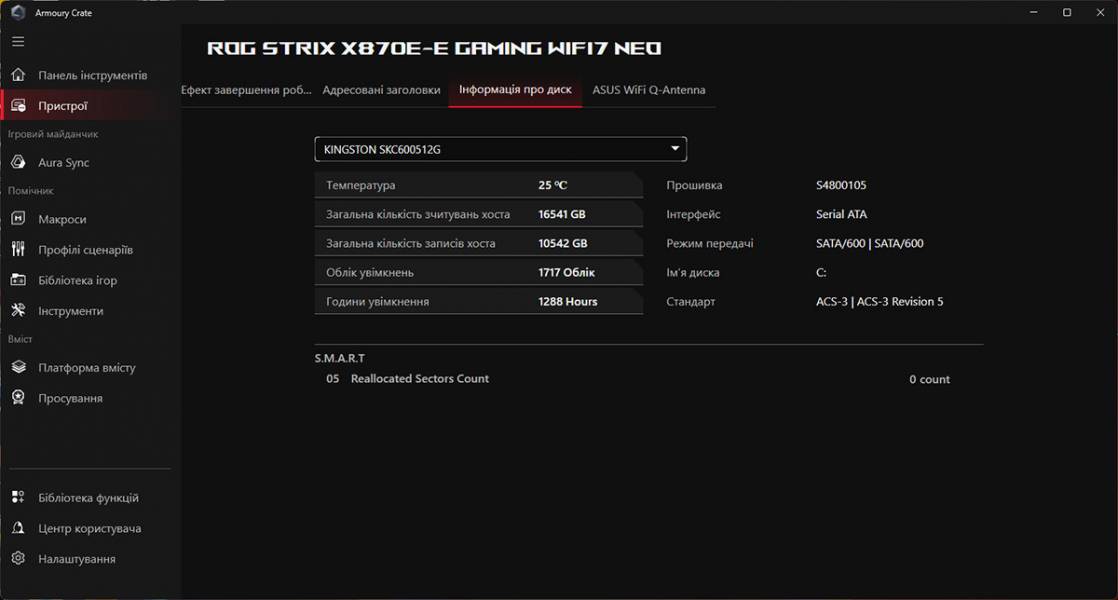Click firmware value S4800105

[841, 185]
